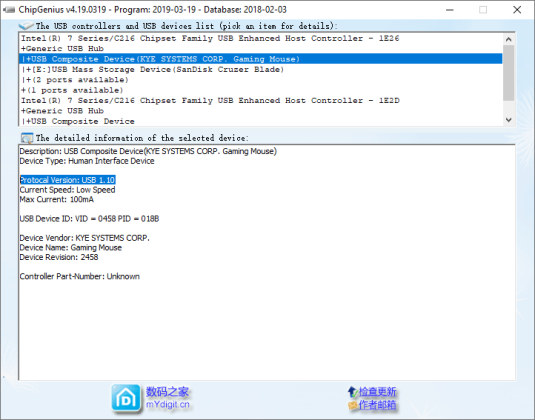Click the magnifier icon beside detailed information
The image size is (535, 420).
[x=27, y=138]
